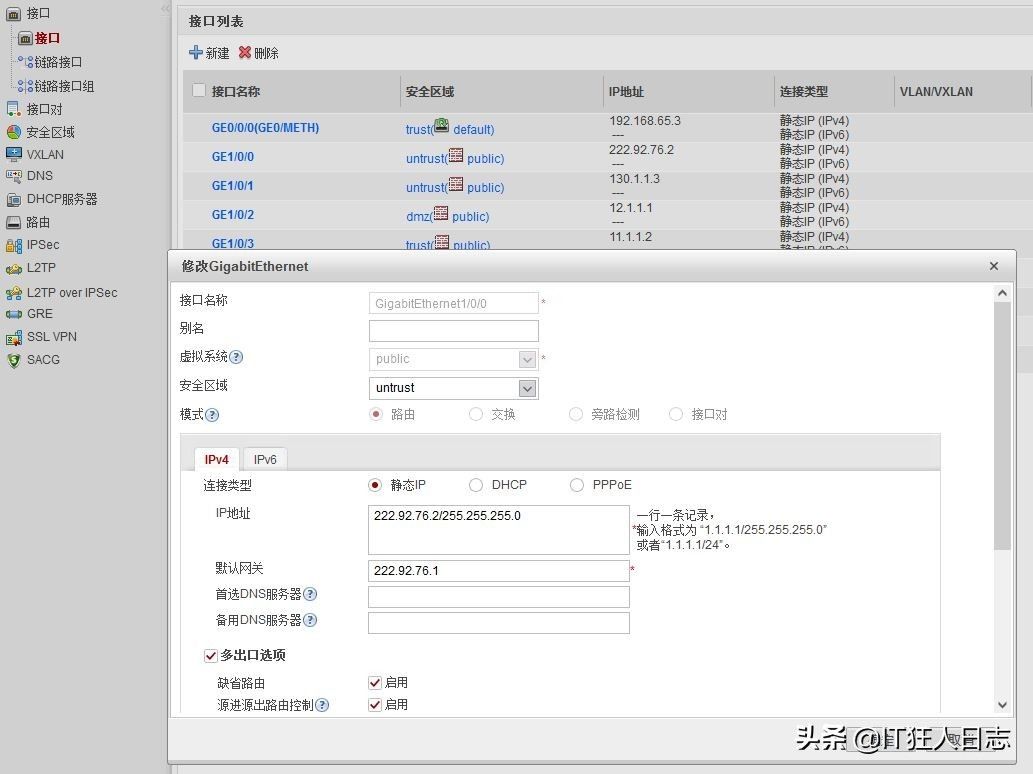
Task: Tick the select-all checkbox in 接口名称 header
Action: click(x=198, y=90)
